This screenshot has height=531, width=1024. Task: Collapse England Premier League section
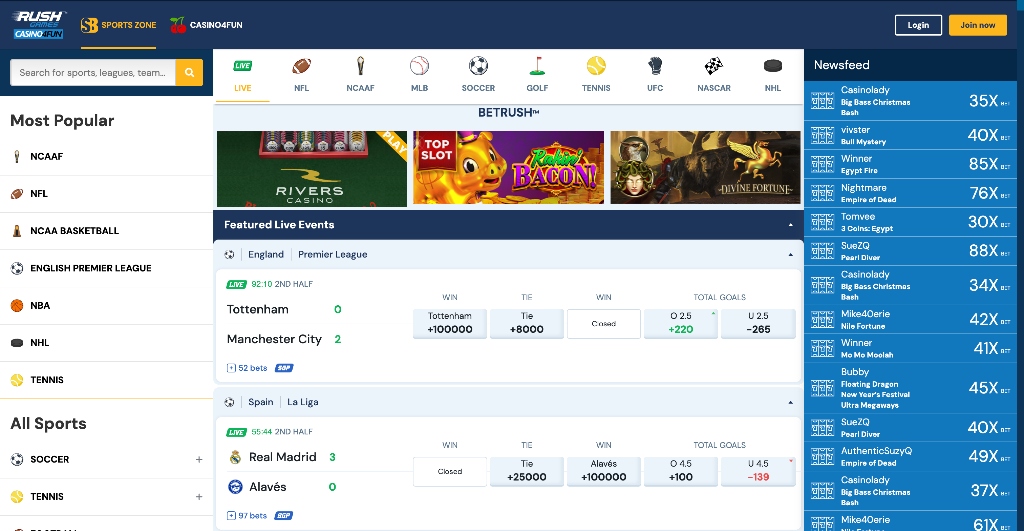(x=790, y=255)
